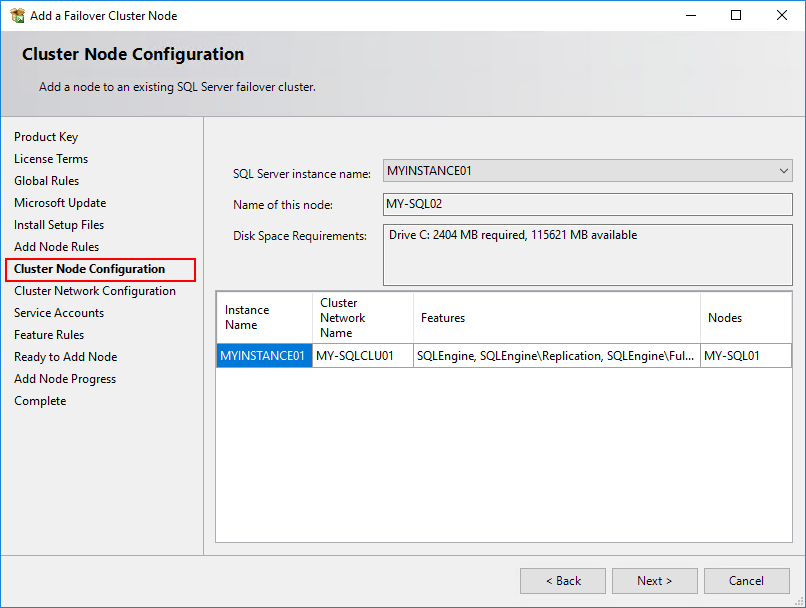The height and width of the screenshot is (608, 806).
Task: Select Global Rules in the step list
Action: pos(46,181)
